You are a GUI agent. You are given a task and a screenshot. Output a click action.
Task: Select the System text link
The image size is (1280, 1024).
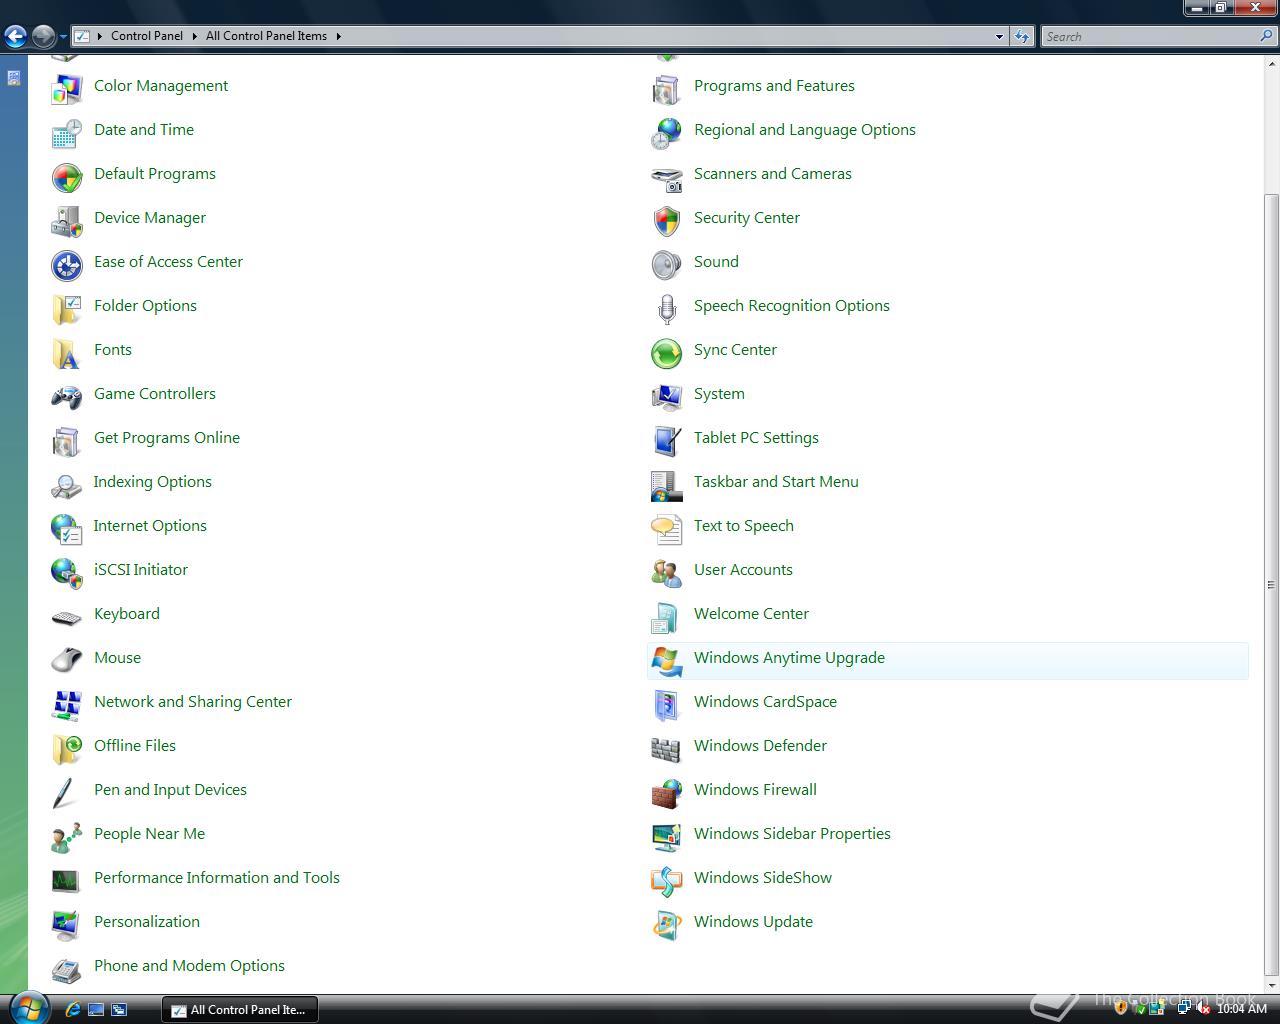tap(719, 394)
